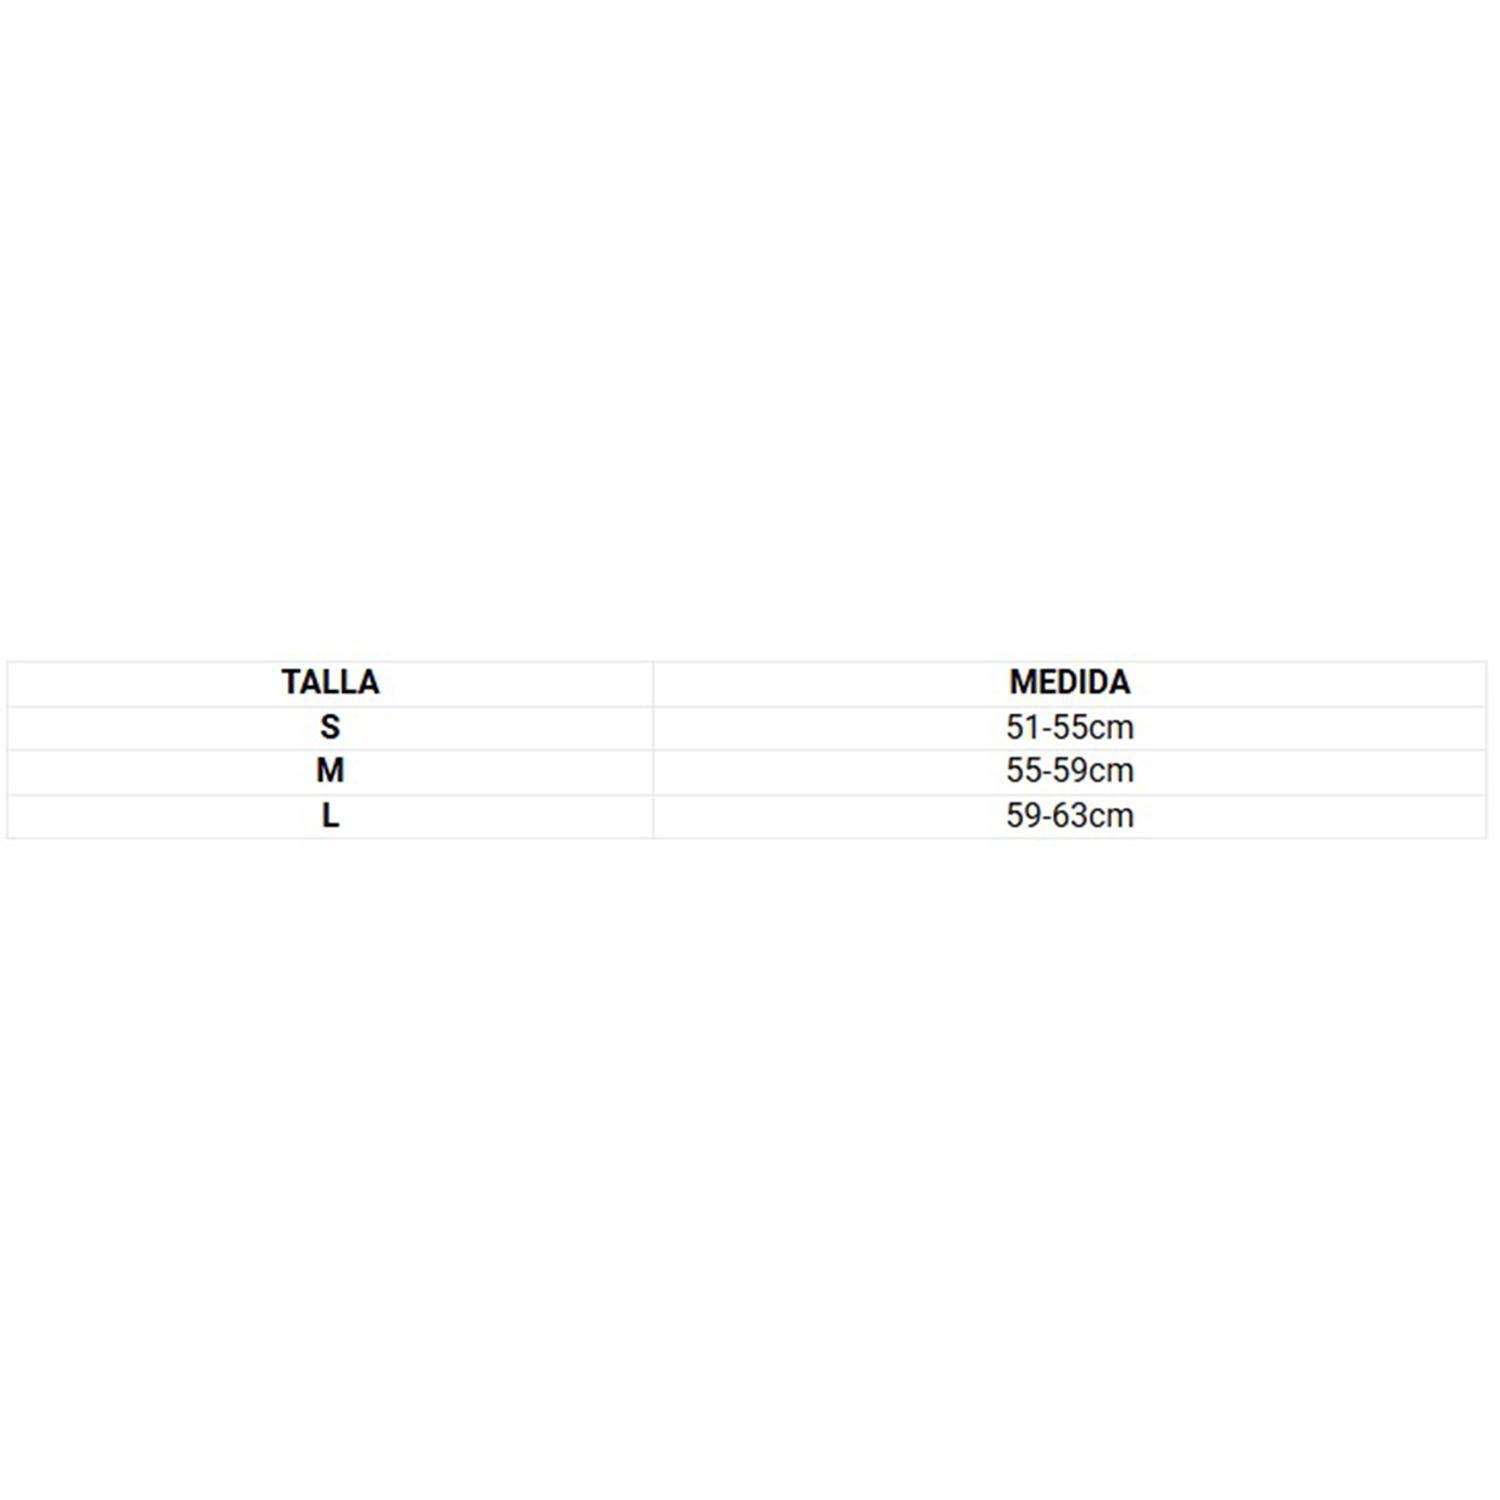Select the size L cell
Screen dimensions: 1500x1500
point(330,816)
